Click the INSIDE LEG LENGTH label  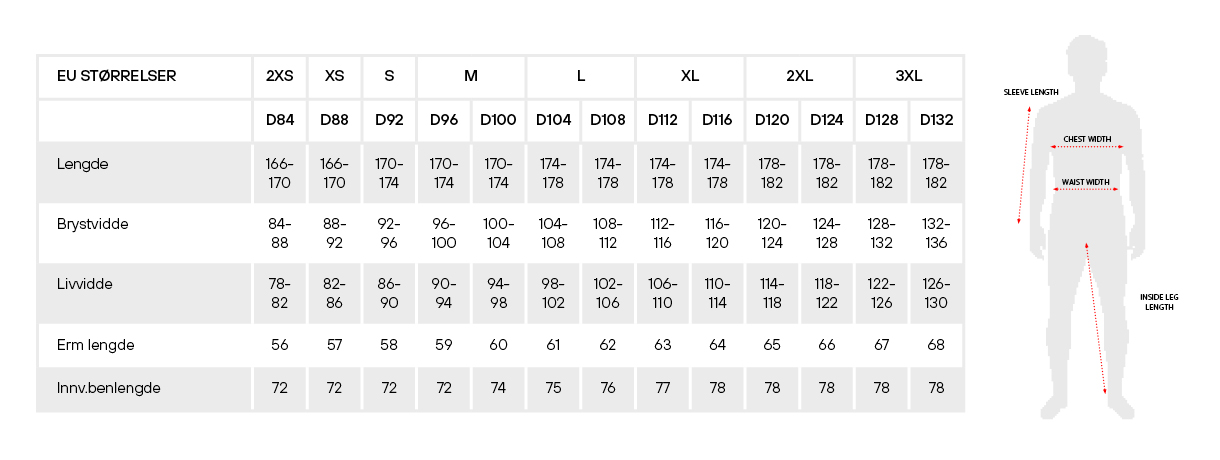click(1159, 302)
